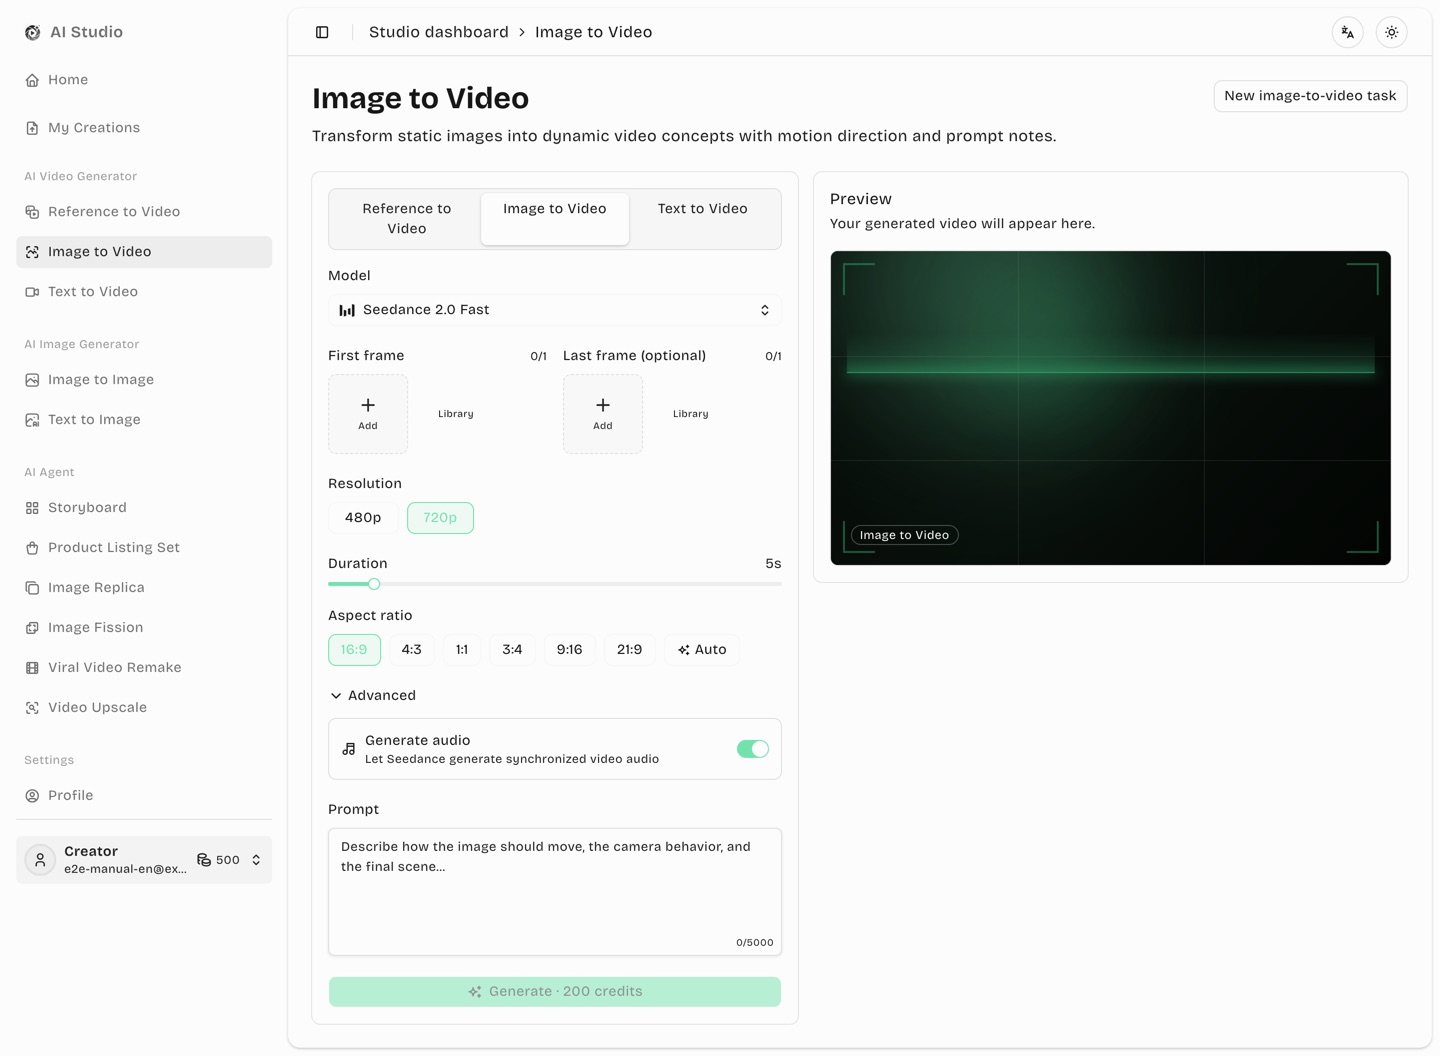The image size is (1440, 1056).
Task: Choose the 4:3 aspect ratio
Action: [x=411, y=650]
